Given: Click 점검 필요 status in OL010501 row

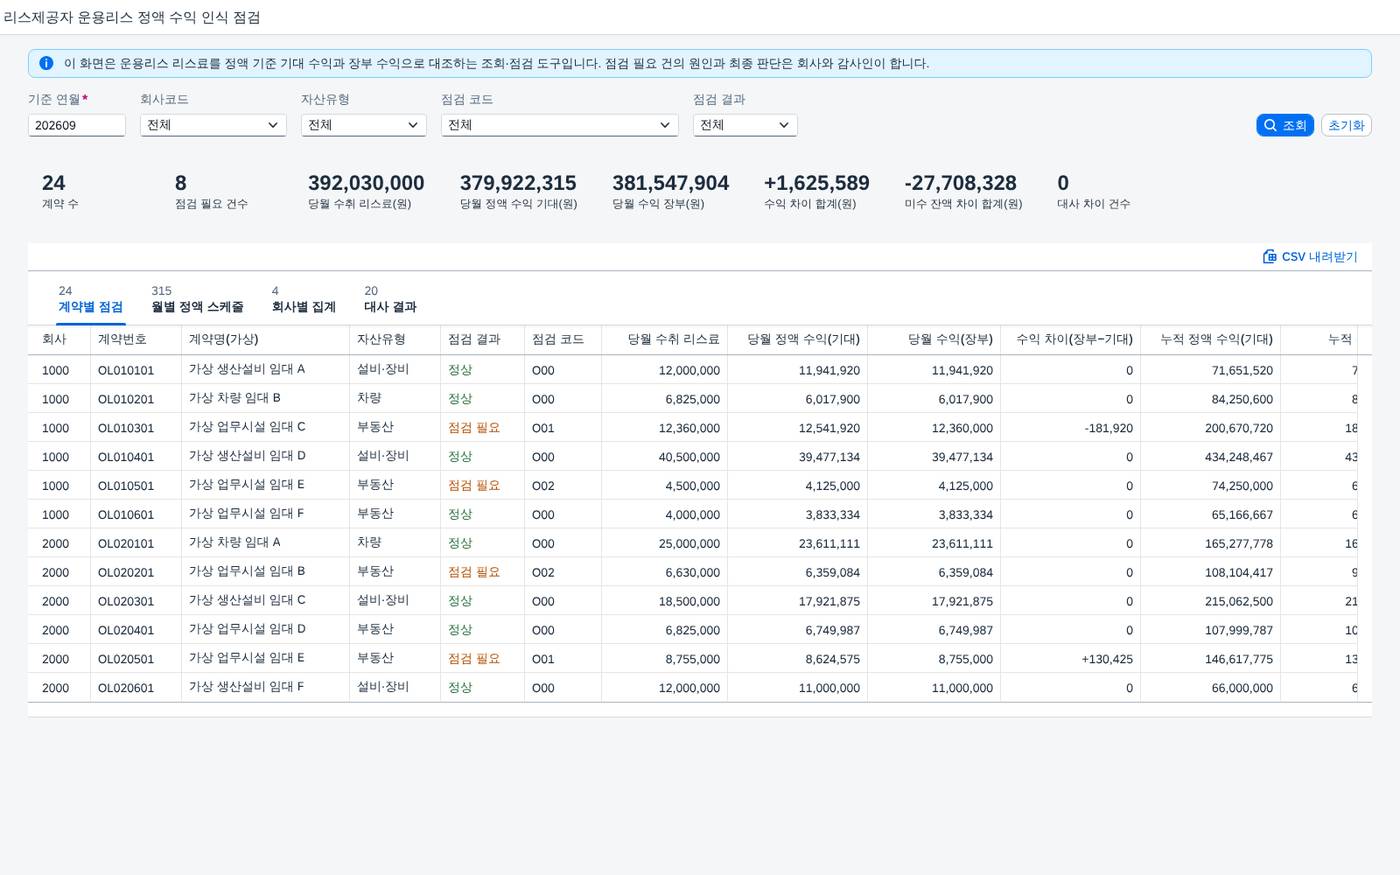Looking at the screenshot, I should click(x=474, y=485).
